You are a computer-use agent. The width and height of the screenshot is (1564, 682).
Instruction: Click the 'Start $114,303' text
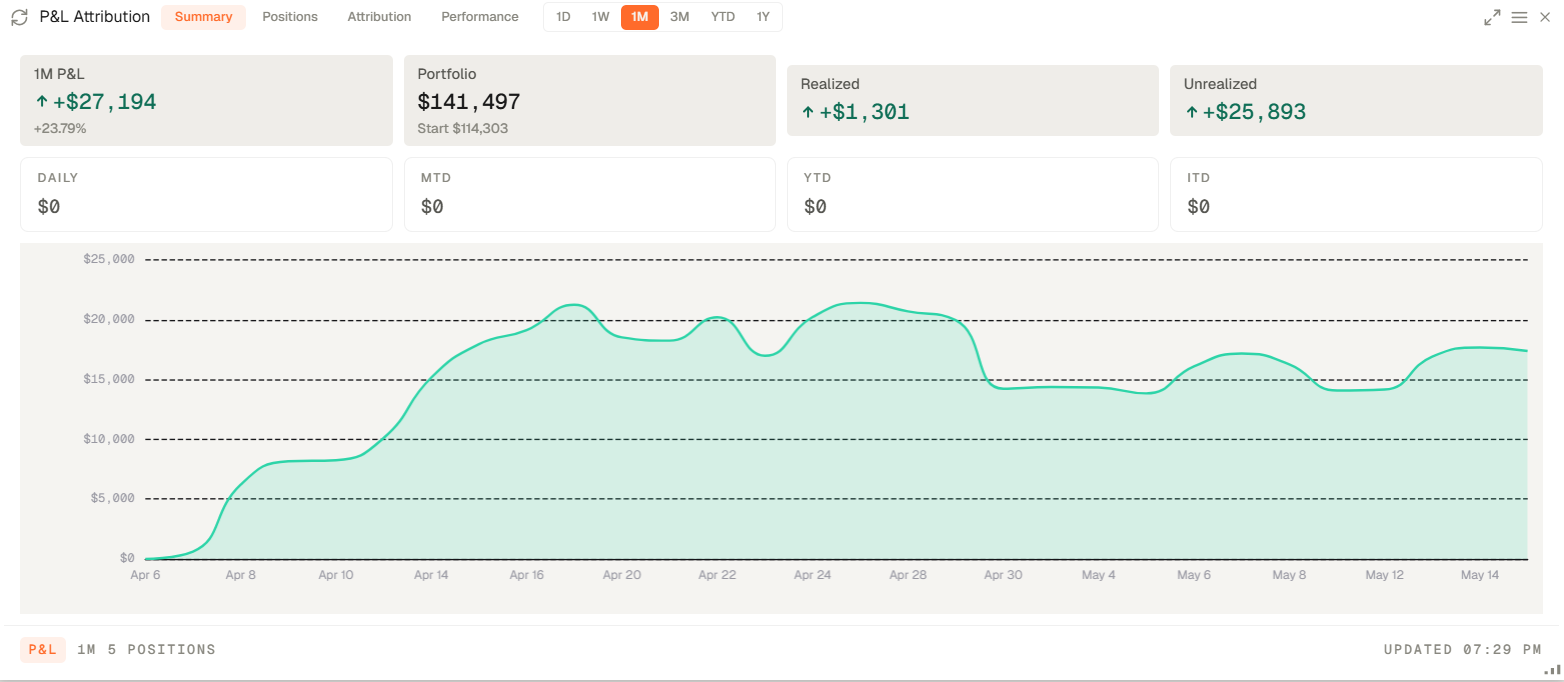coord(463,129)
